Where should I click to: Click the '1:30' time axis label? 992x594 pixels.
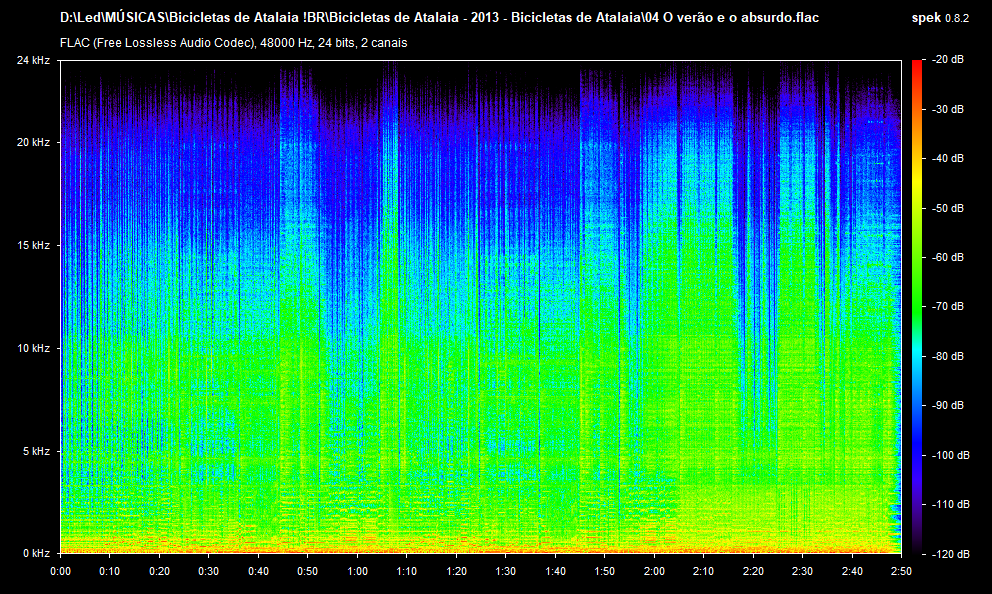point(505,571)
